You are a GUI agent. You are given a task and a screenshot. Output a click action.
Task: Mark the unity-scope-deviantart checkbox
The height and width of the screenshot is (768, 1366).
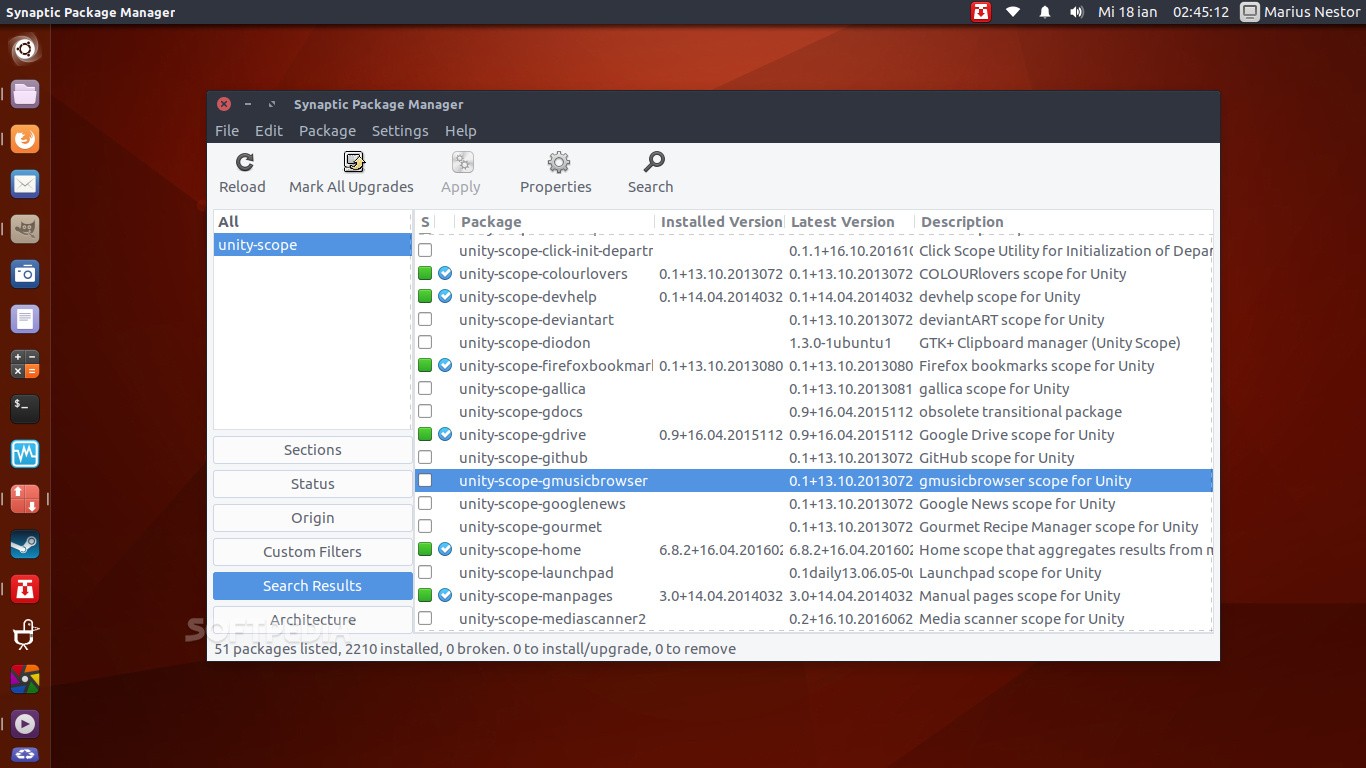425,320
